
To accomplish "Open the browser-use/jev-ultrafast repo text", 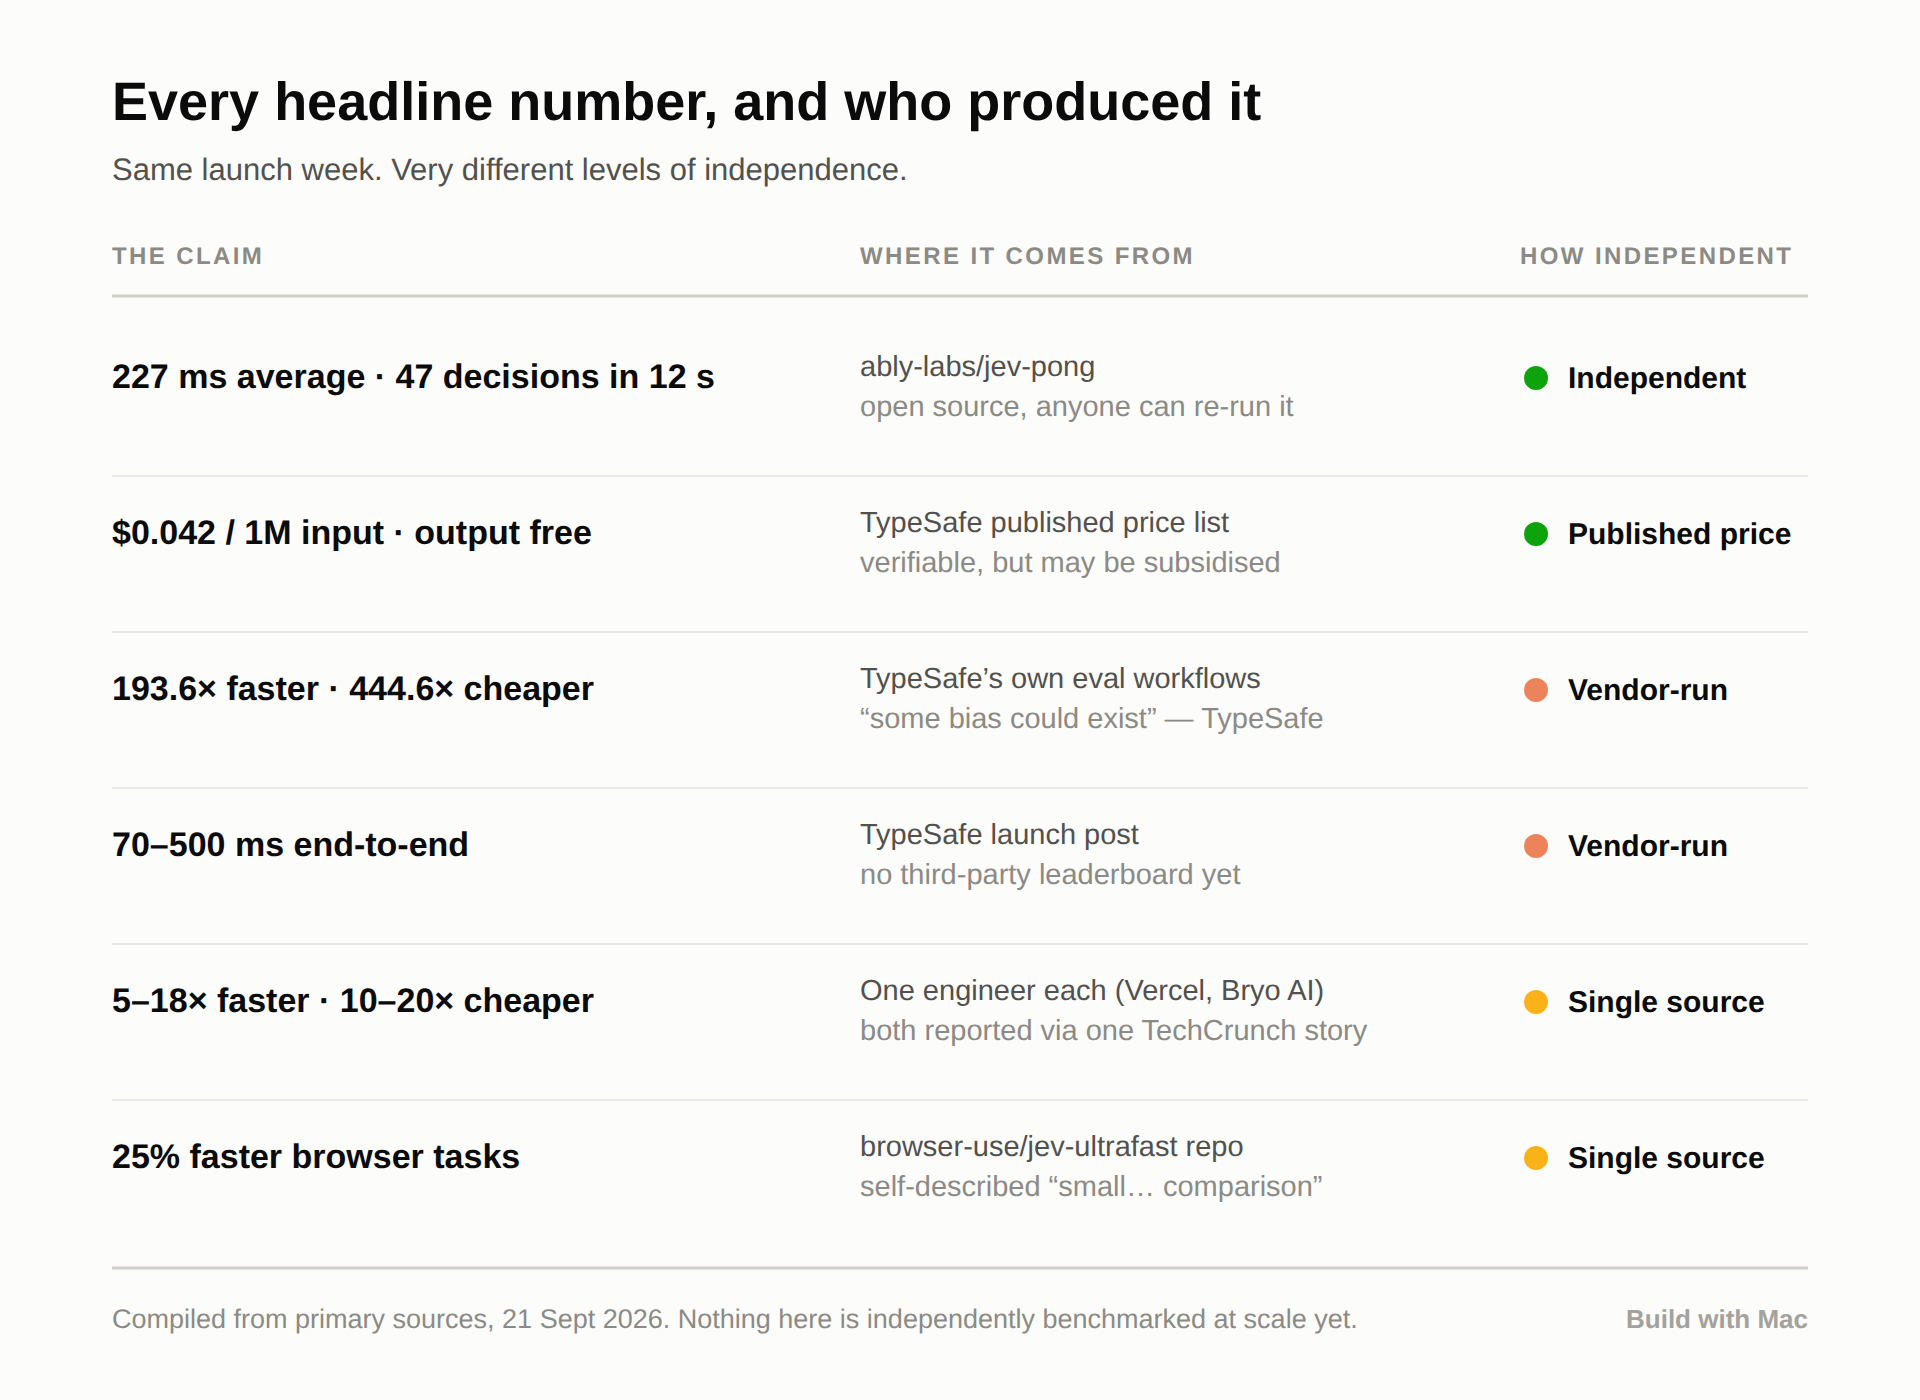I will coord(1051,1146).
